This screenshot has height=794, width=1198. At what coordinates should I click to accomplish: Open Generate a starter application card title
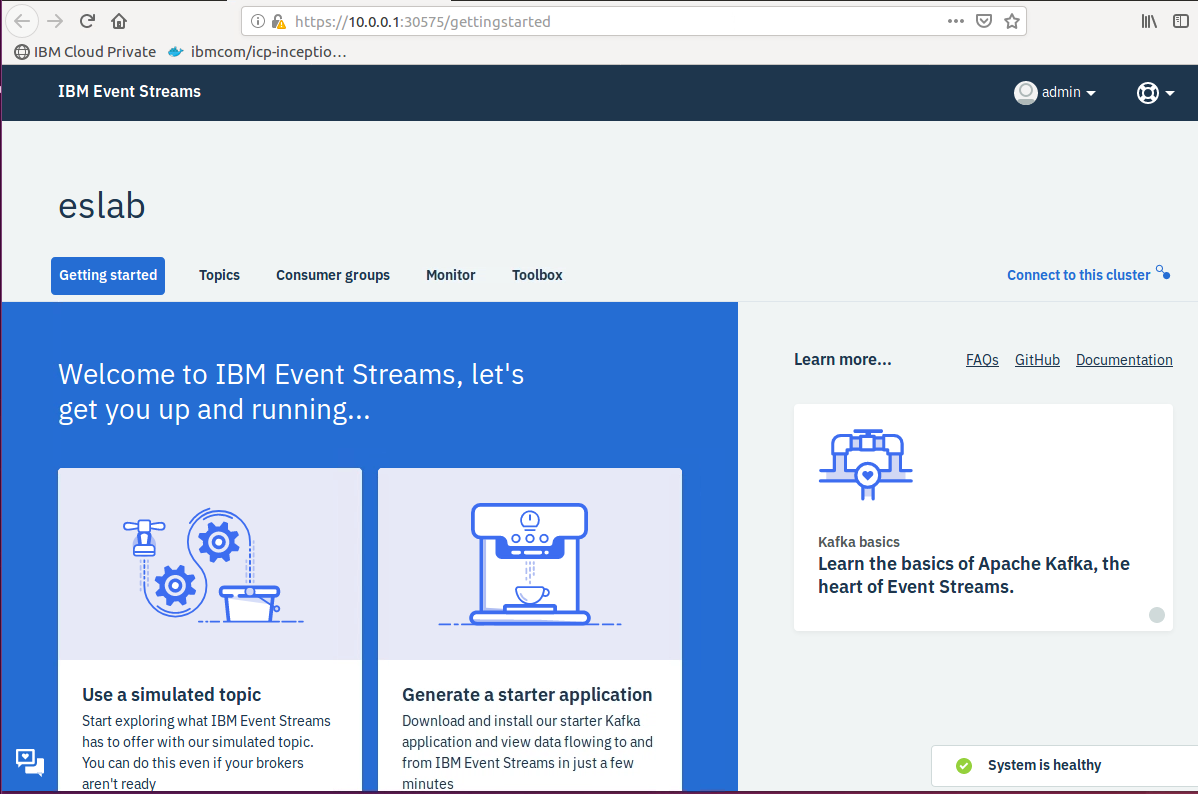(527, 695)
